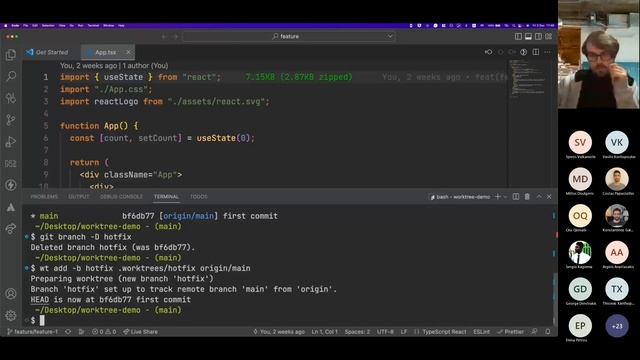Open the editor More Actions ellipsis
This screenshot has height=360, width=640.
click(x=547, y=52)
